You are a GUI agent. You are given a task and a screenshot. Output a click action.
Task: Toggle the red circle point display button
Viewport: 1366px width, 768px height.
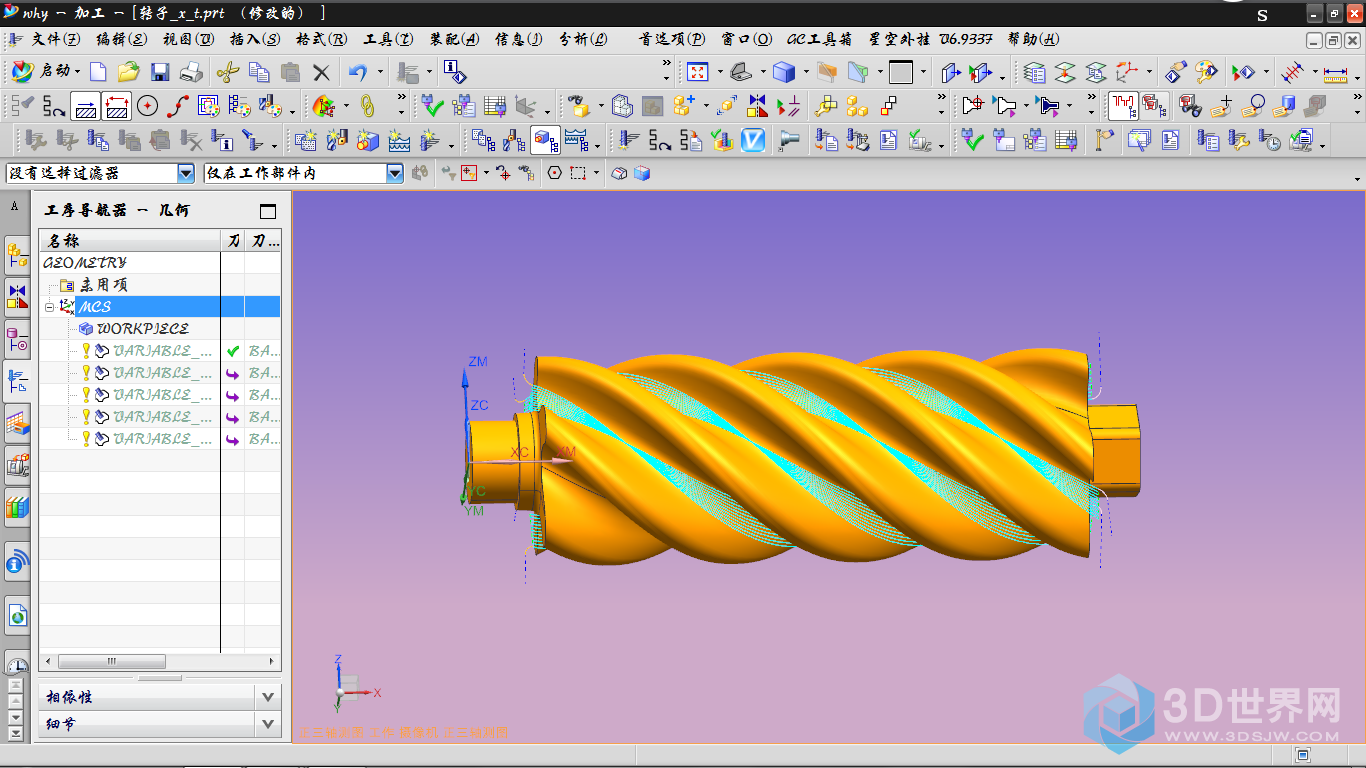point(147,106)
